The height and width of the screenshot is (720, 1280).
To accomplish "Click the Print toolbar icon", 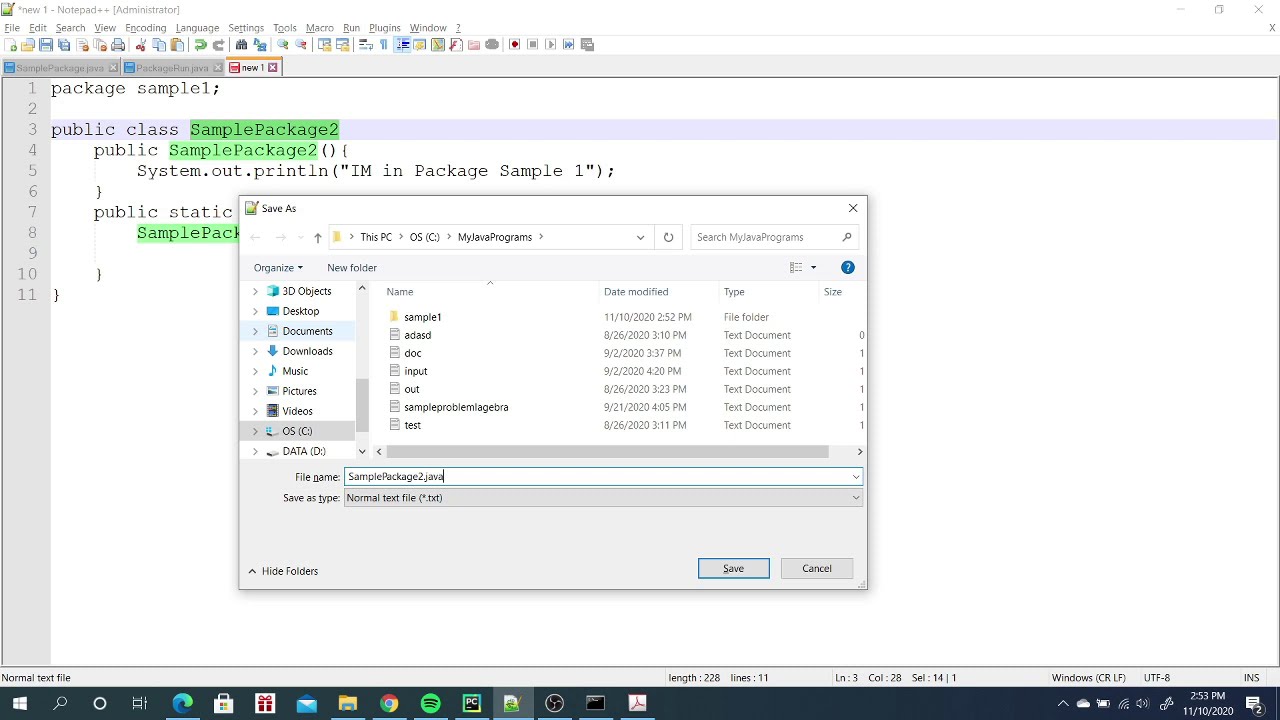I will 118,45.
